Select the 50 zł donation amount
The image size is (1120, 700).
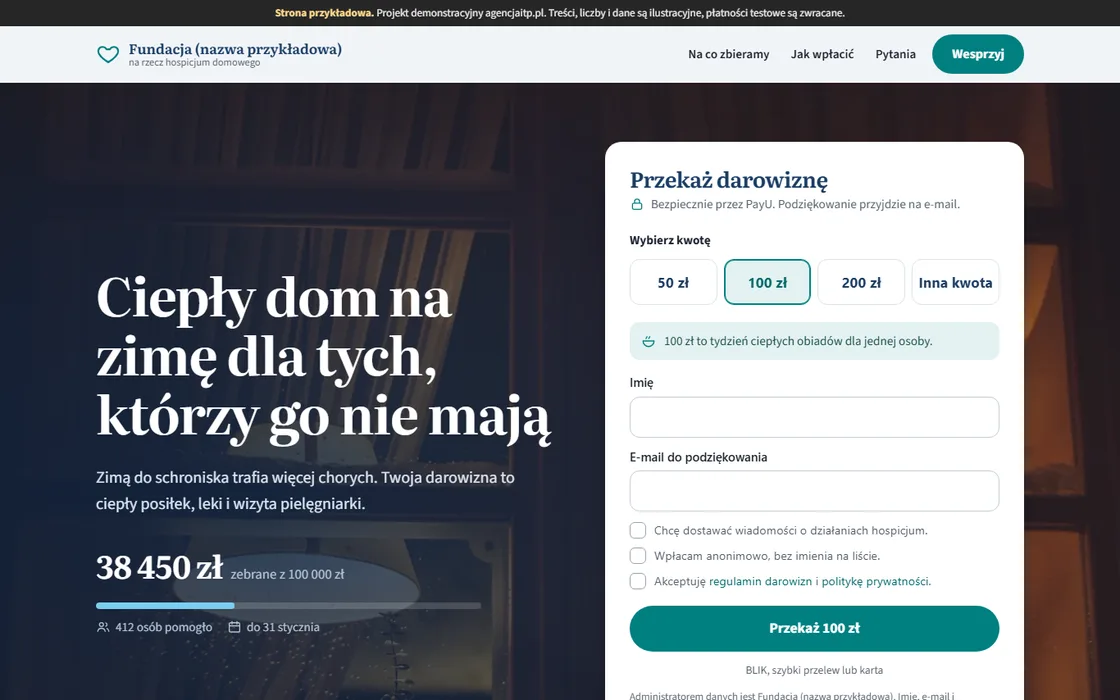click(673, 282)
